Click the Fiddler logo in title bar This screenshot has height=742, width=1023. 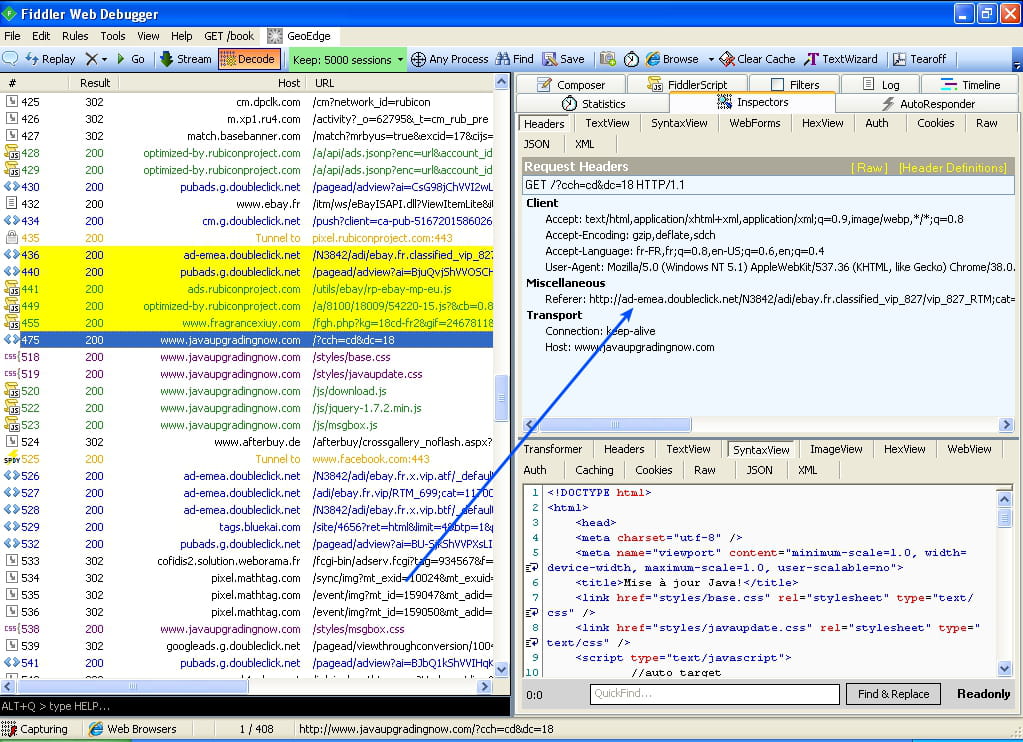tap(9, 13)
